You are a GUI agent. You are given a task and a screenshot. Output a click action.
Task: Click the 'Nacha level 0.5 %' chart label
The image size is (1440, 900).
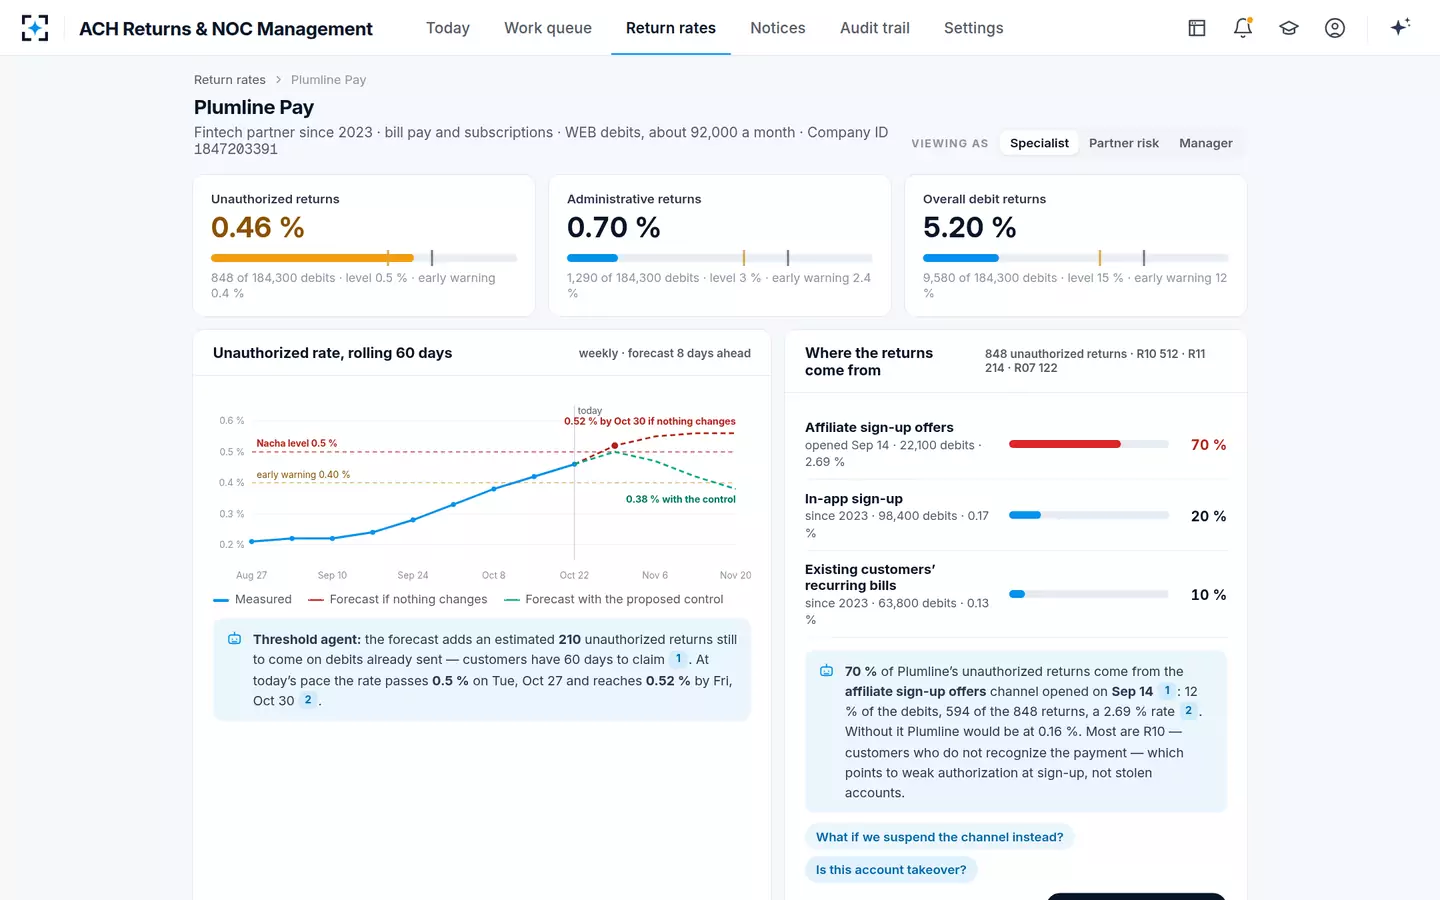click(x=297, y=443)
